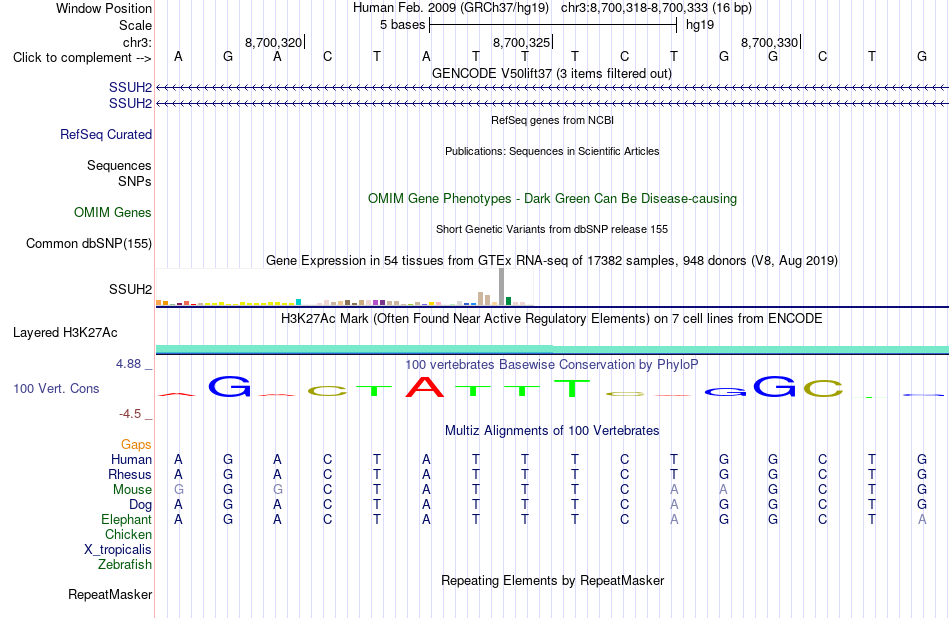Click the '5 bases' scale label
The width and height of the screenshot is (950, 618).
click(402, 25)
